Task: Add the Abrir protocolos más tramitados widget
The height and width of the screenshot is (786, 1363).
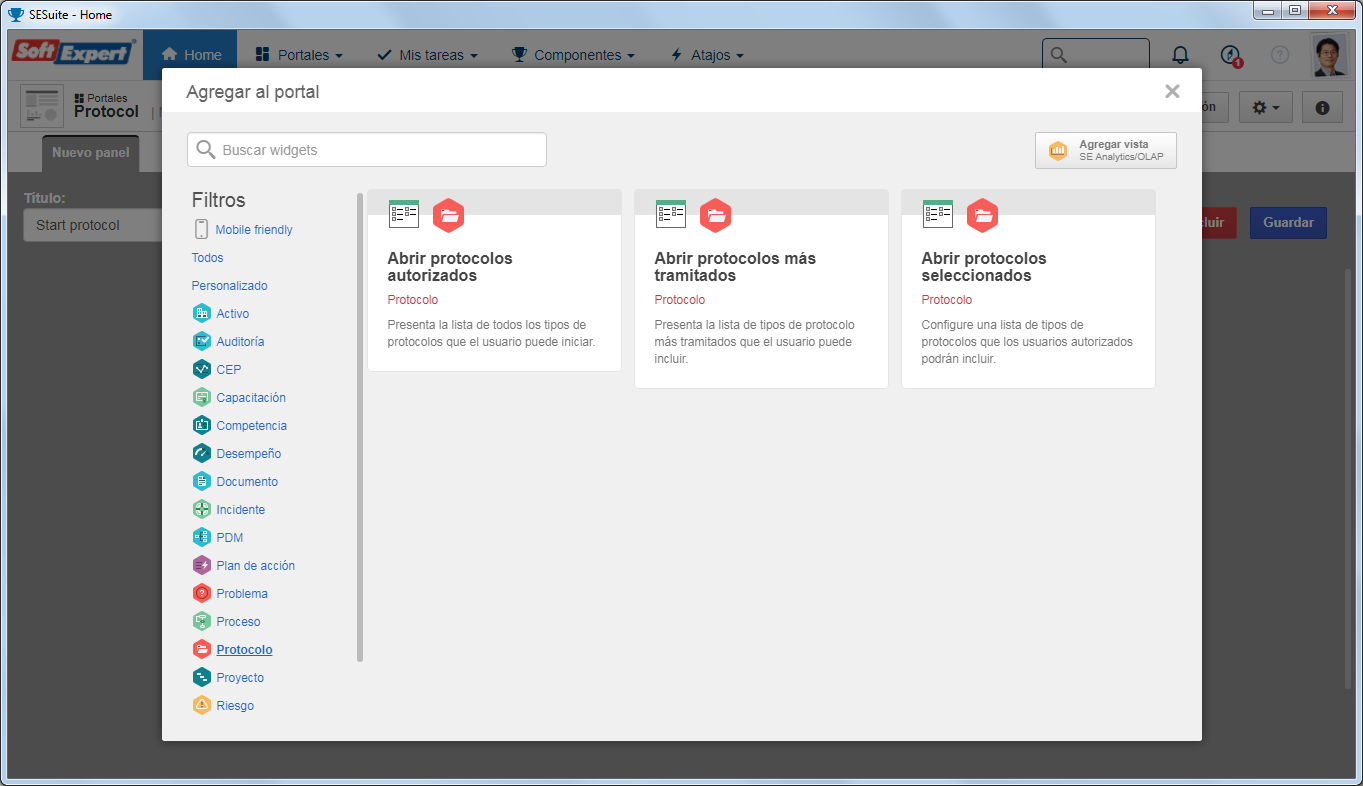Action: (761, 288)
